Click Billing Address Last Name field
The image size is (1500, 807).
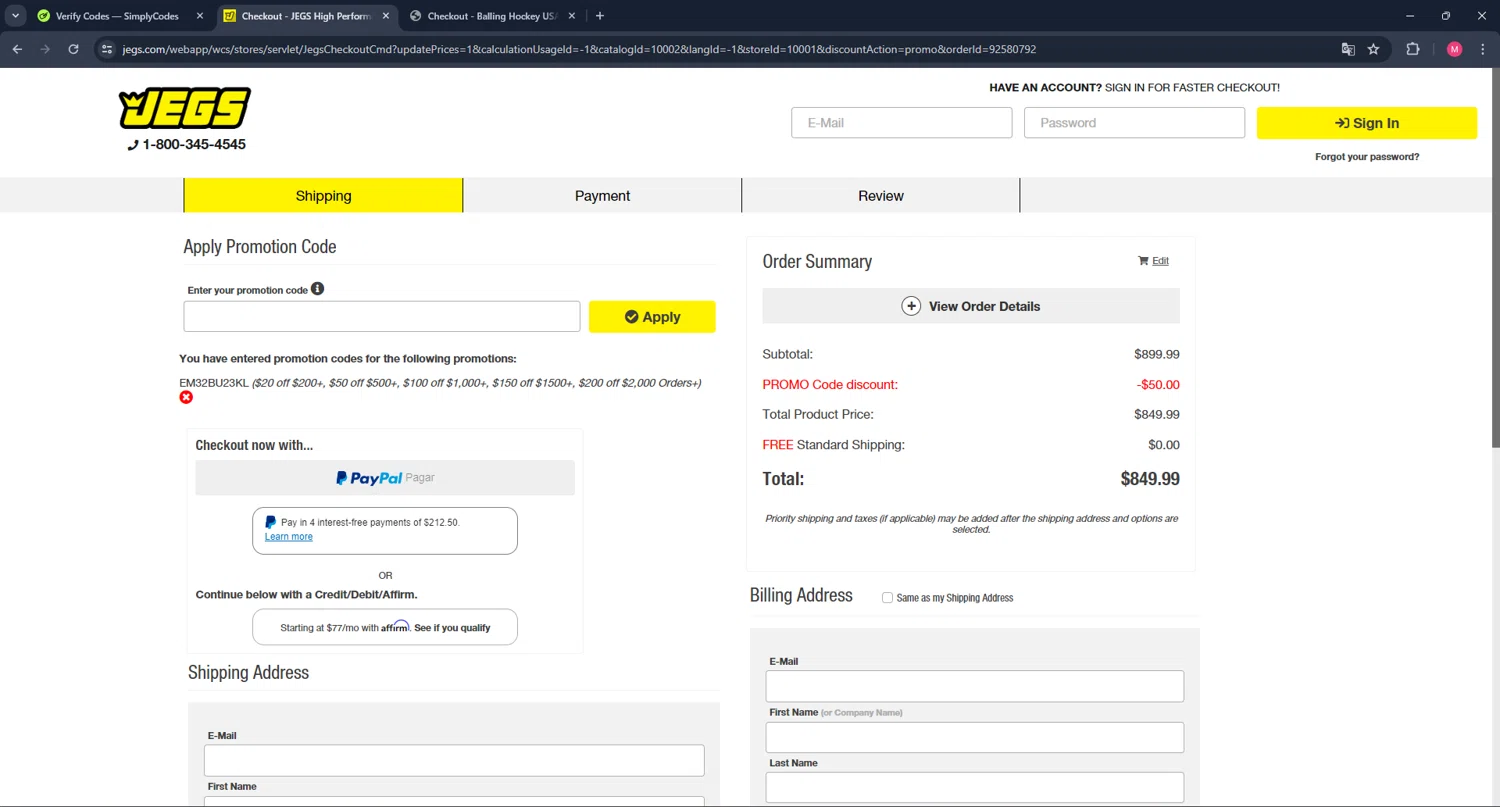coord(975,787)
